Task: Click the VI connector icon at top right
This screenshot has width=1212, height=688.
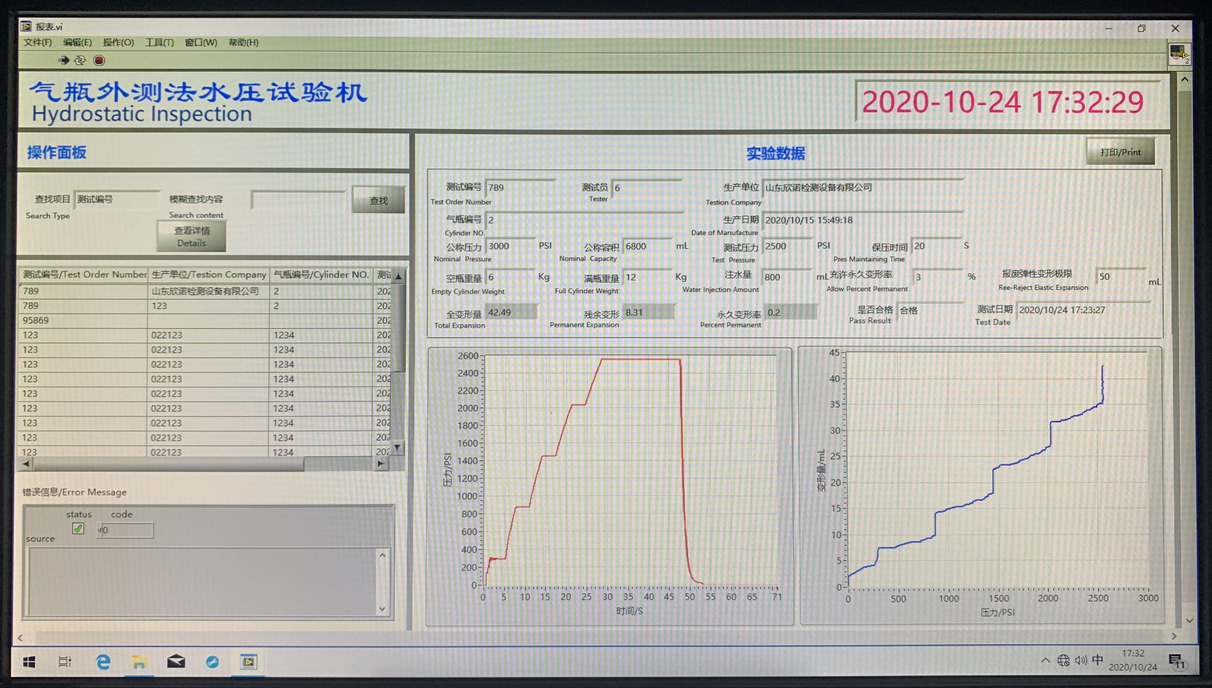Action: [1178, 53]
